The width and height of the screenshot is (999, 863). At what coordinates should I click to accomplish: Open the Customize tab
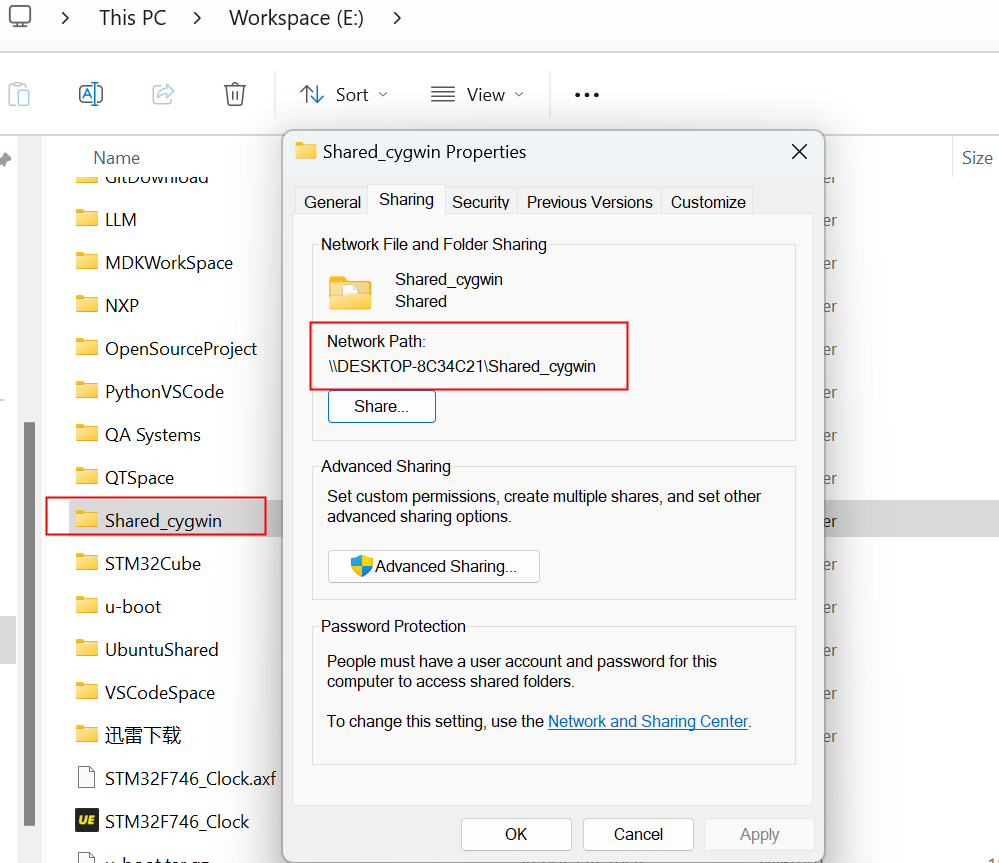pyautogui.click(x=708, y=201)
